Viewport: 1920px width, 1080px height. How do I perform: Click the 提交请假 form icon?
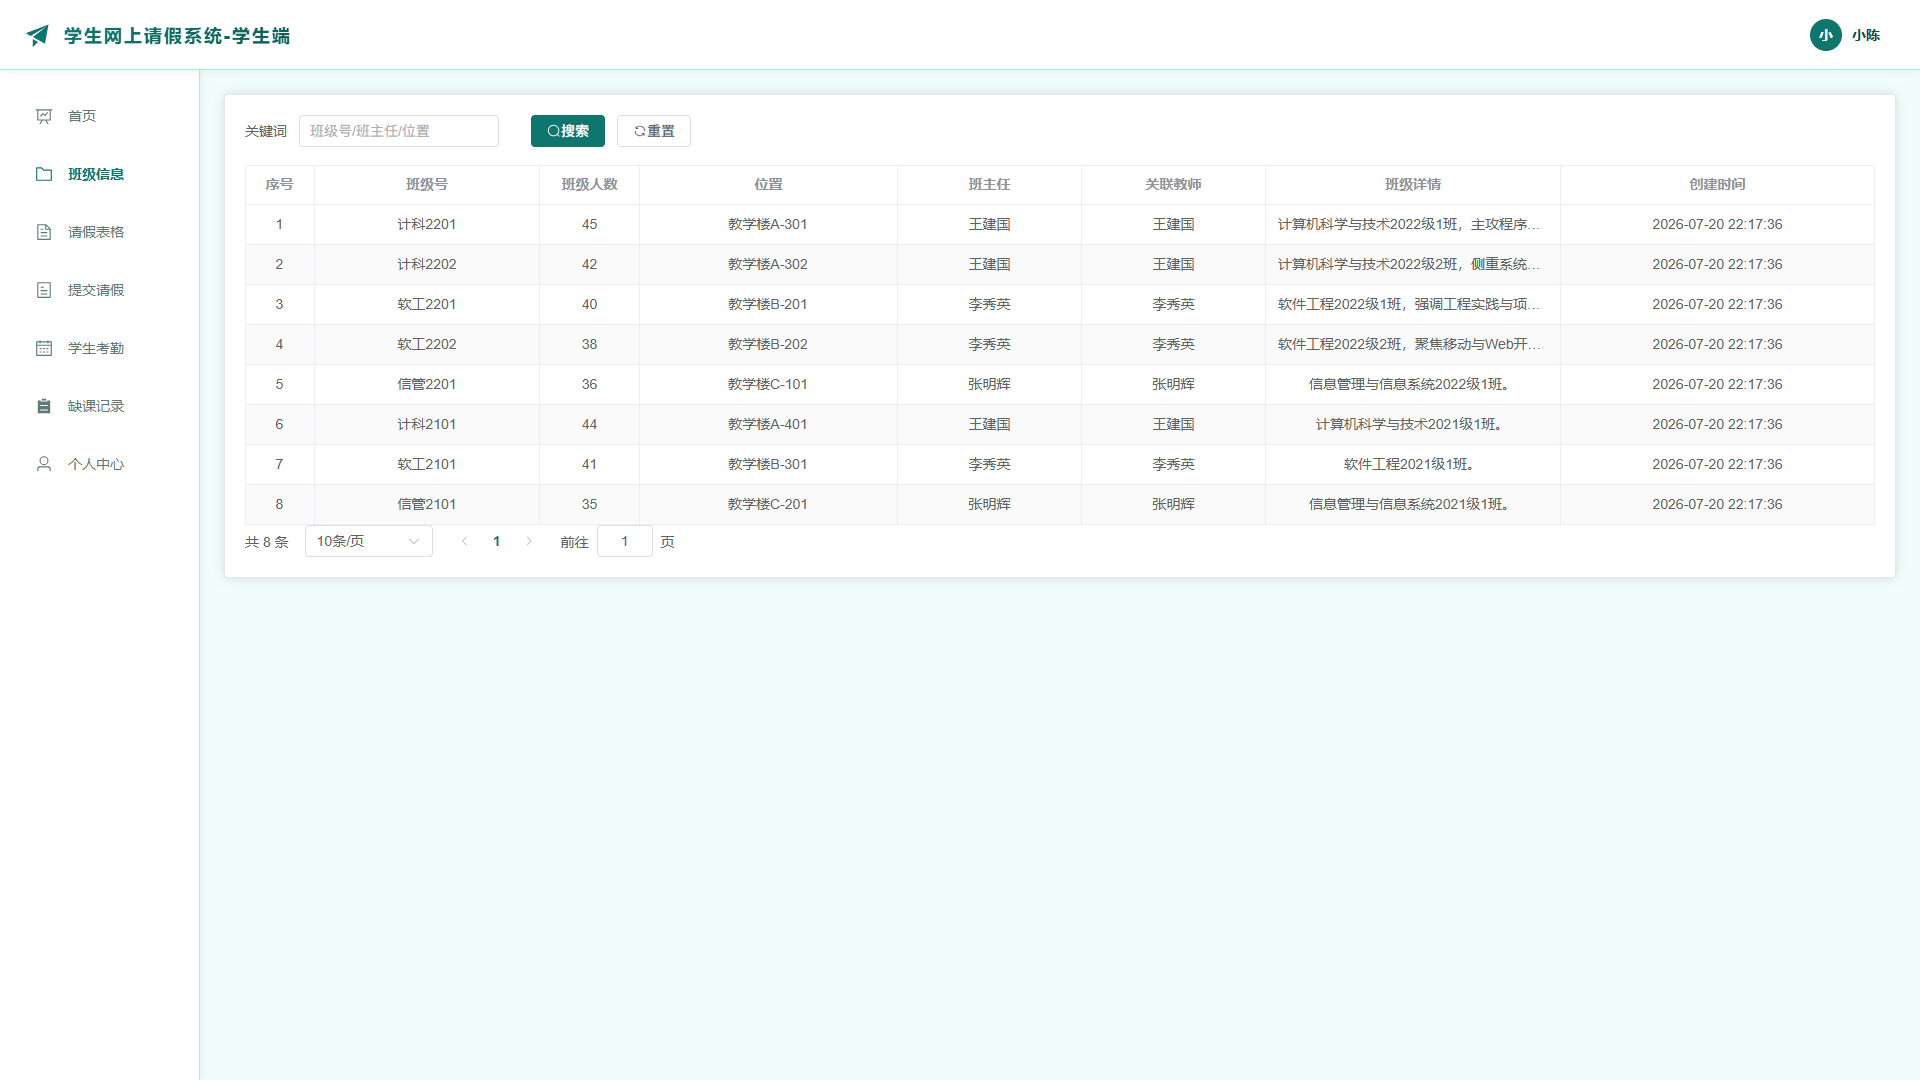point(44,290)
